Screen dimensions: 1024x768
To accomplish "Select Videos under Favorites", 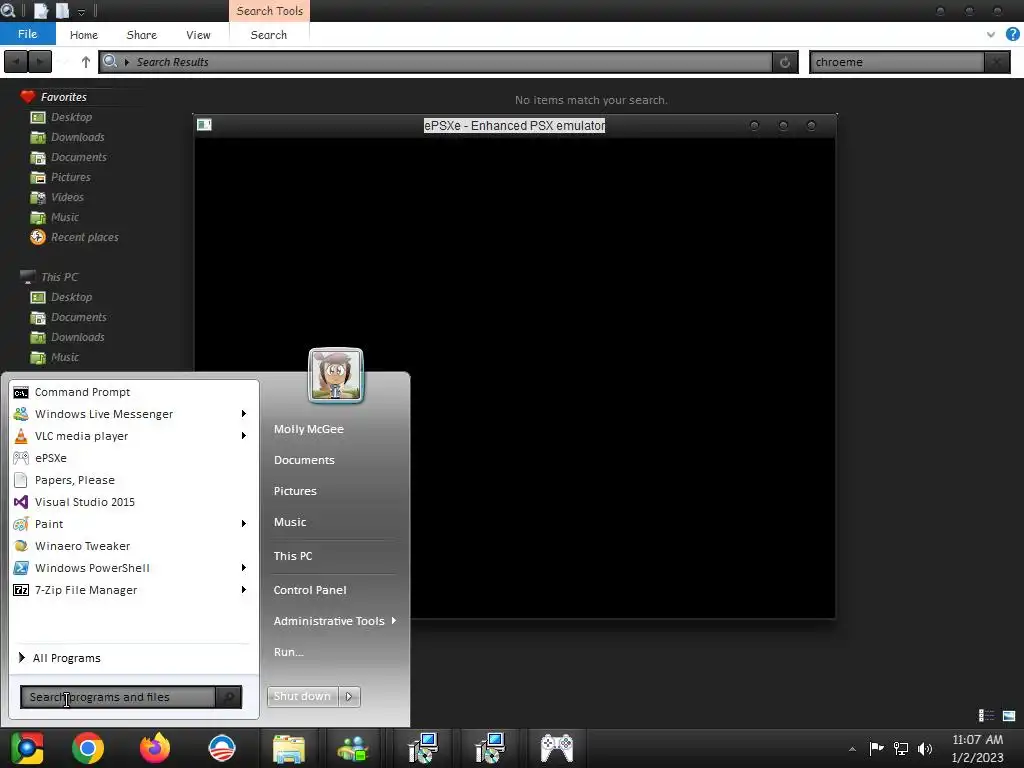I will pyautogui.click(x=57, y=197).
